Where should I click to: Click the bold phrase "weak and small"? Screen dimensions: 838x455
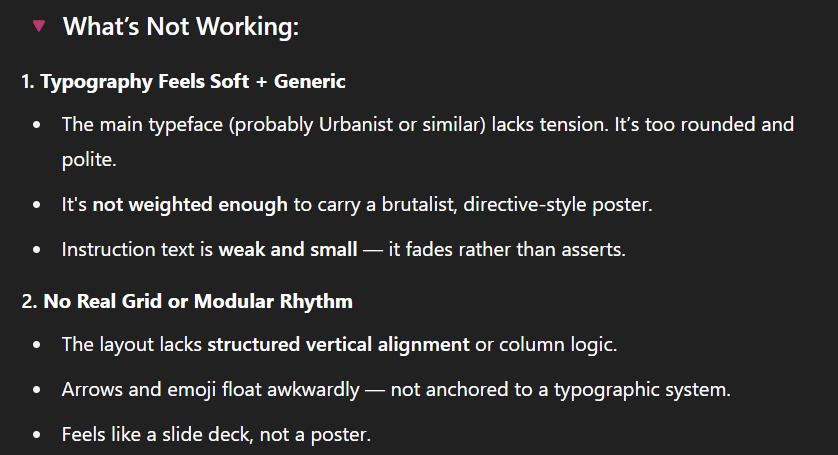point(288,250)
